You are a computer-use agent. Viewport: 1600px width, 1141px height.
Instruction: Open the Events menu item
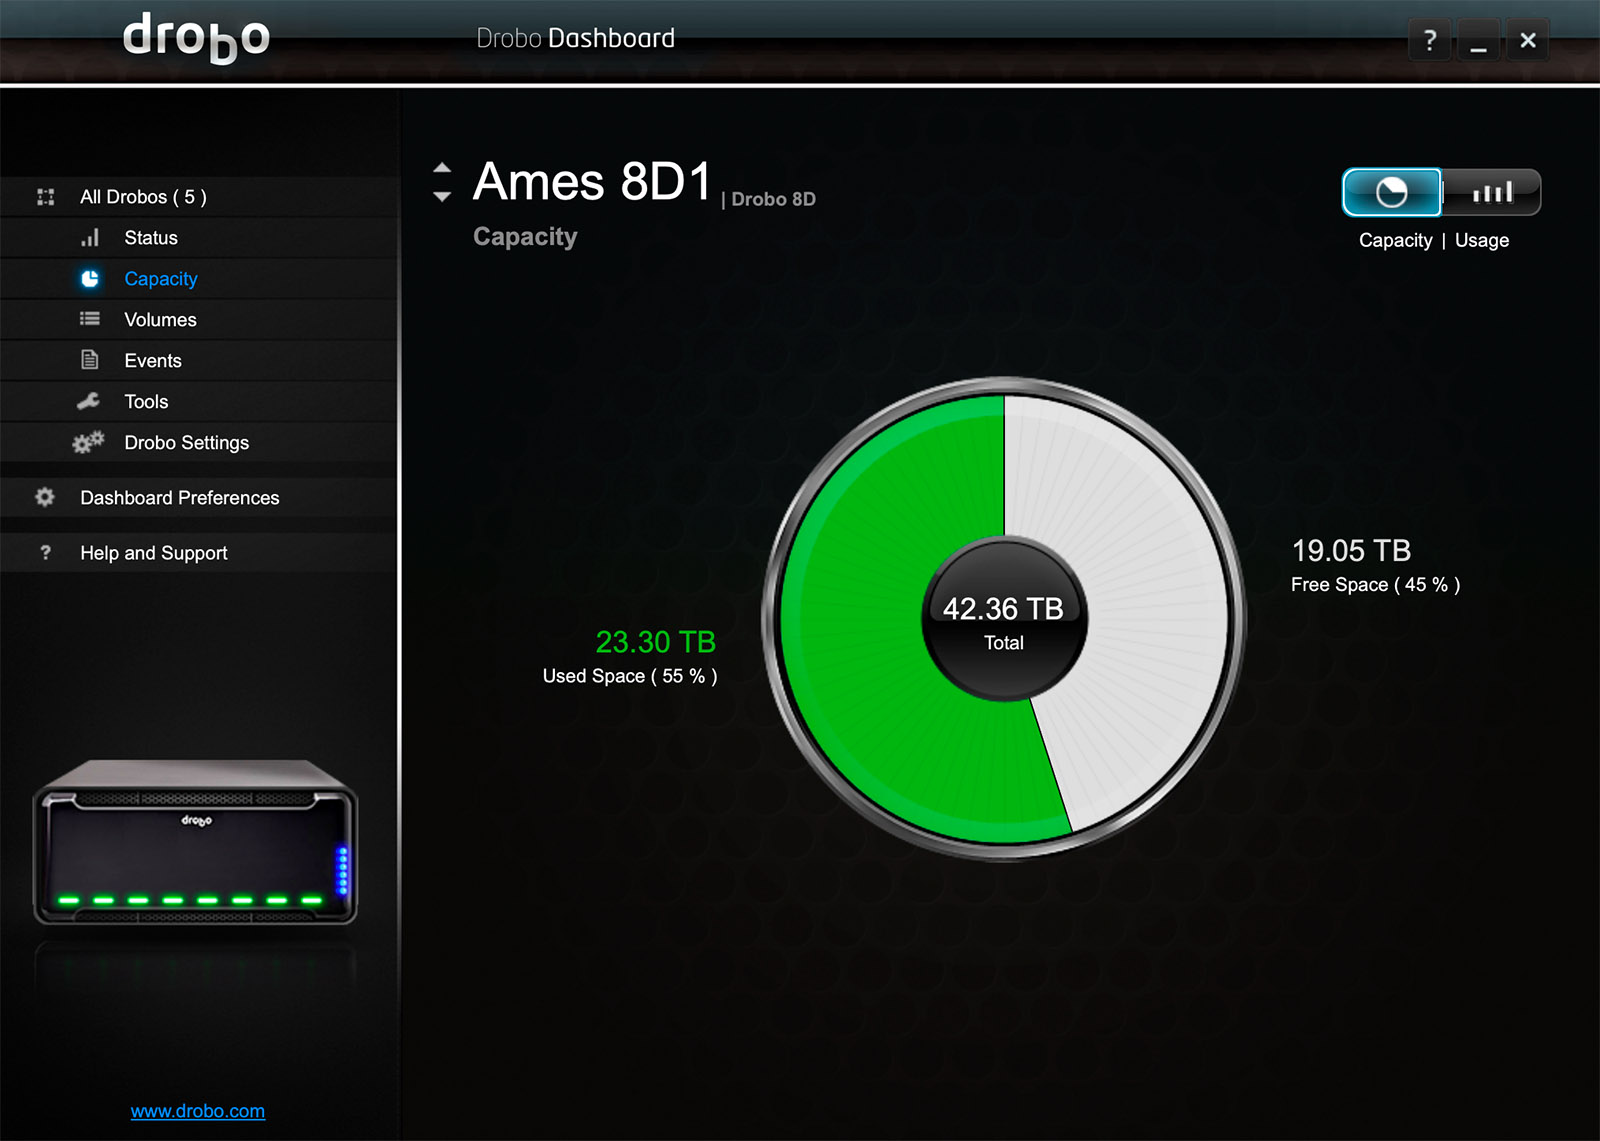[153, 361]
